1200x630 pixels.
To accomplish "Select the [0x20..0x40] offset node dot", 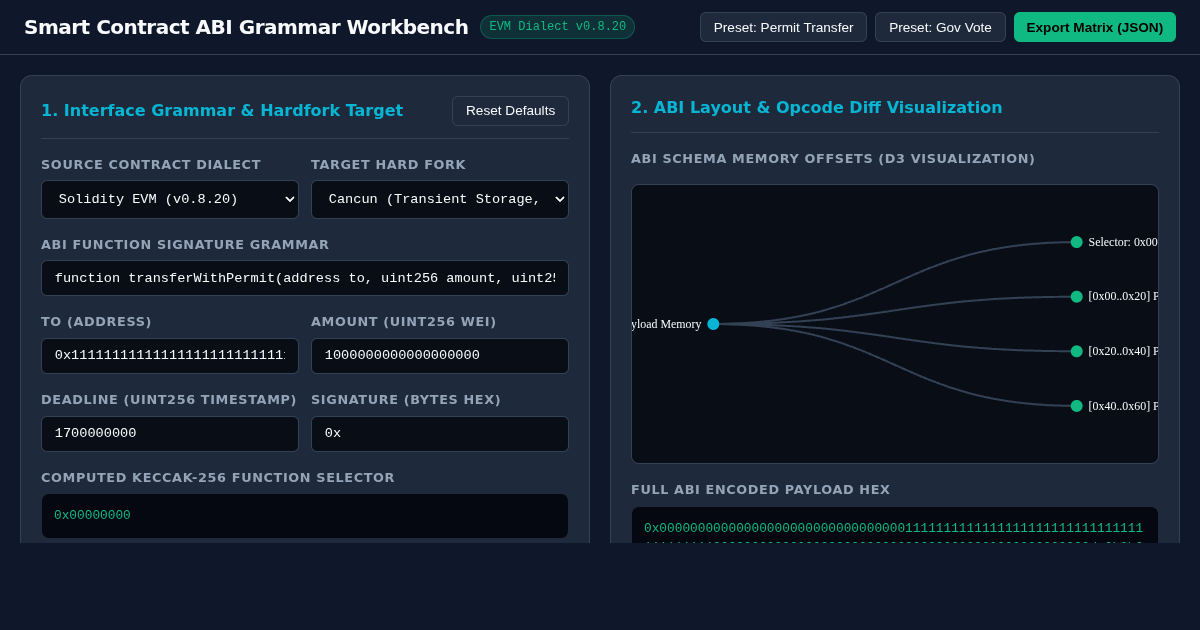I will [x=1077, y=351].
